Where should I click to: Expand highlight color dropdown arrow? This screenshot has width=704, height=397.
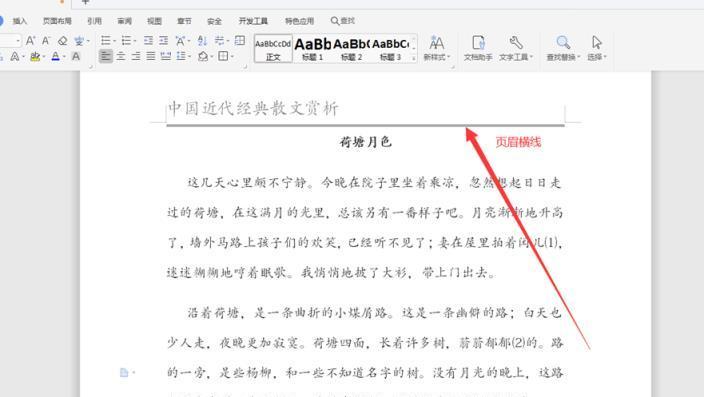[44, 57]
